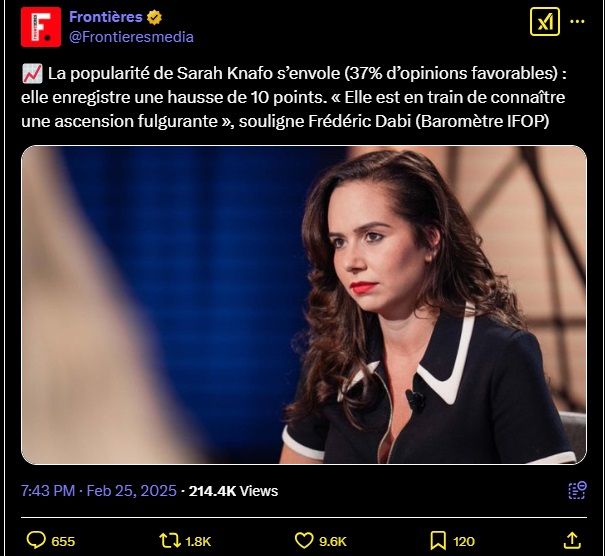605x556 pixels.
Task: Open the reader context icon
Action: (x=577, y=490)
